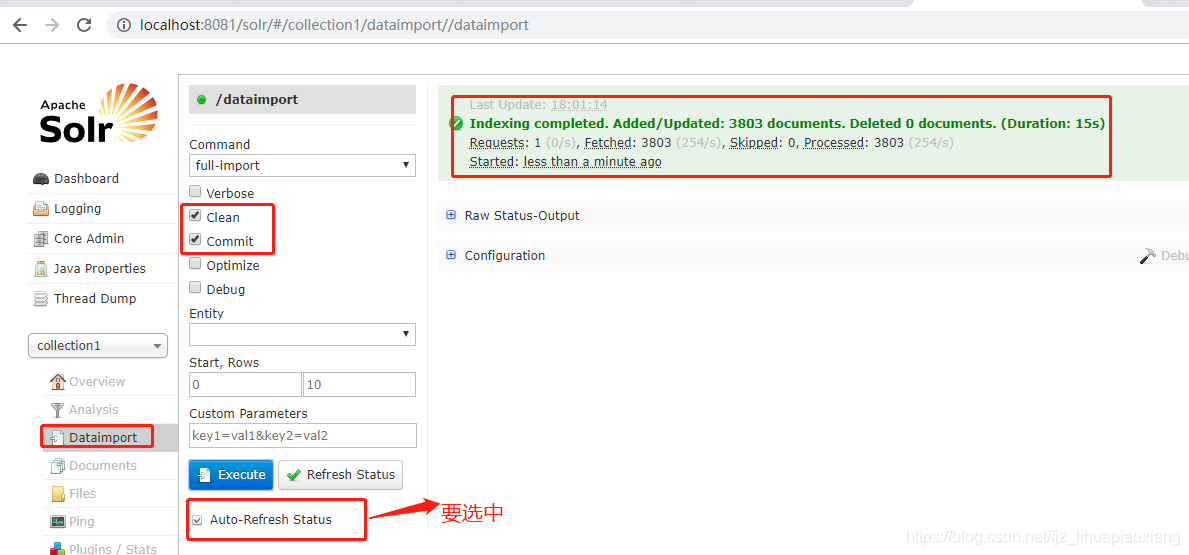Click the Analysis funnel icon
1189x555 pixels.
[58, 409]
